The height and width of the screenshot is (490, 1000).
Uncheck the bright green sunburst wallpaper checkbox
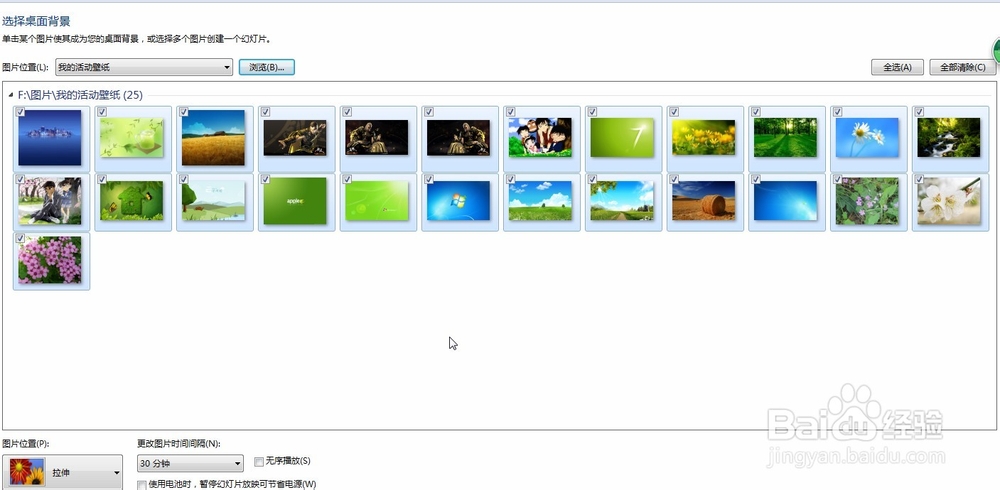[x=348, y=180]
